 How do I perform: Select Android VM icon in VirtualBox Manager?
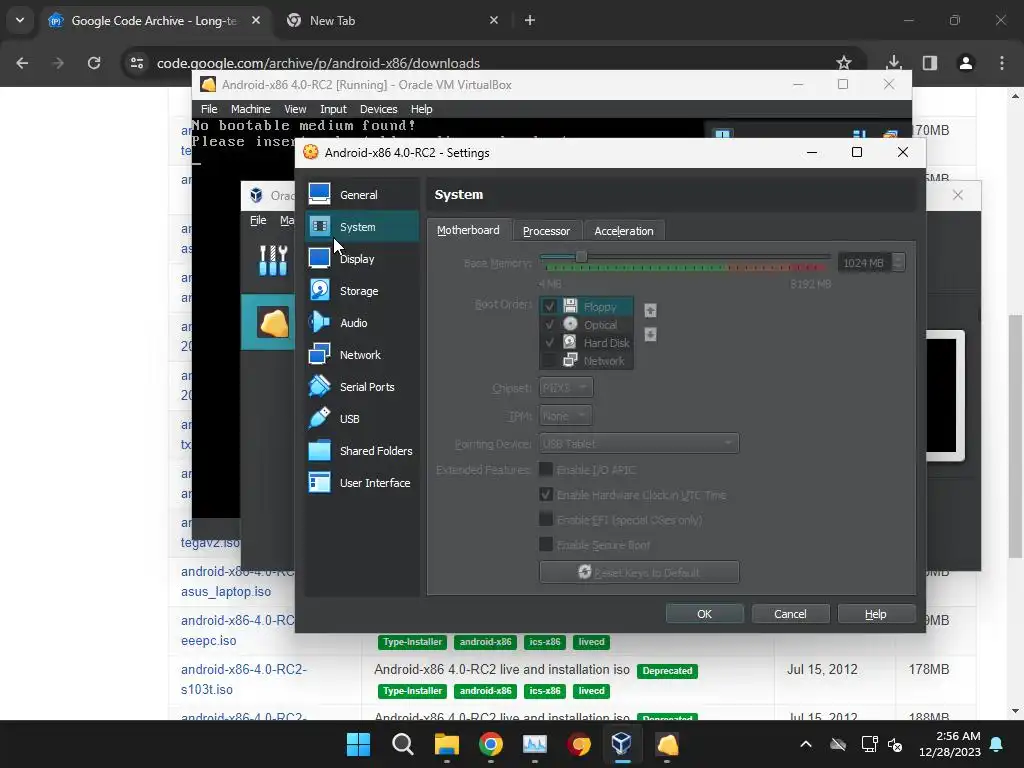click(273, 322)
